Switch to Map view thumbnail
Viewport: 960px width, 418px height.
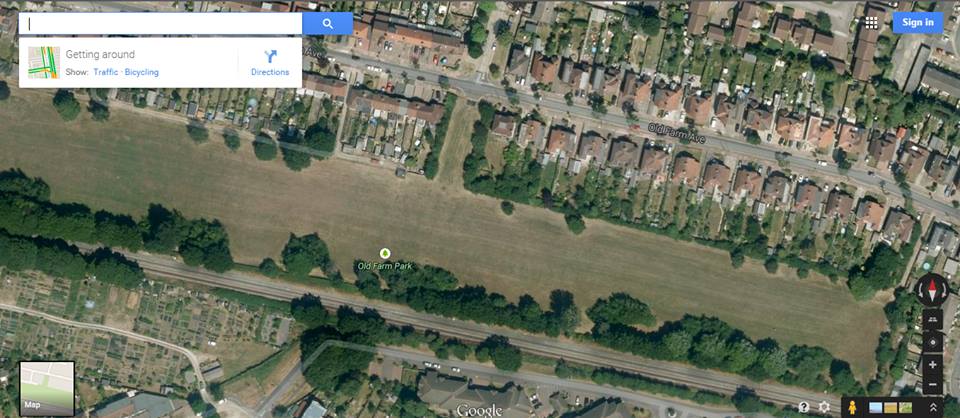pos(47,388)
